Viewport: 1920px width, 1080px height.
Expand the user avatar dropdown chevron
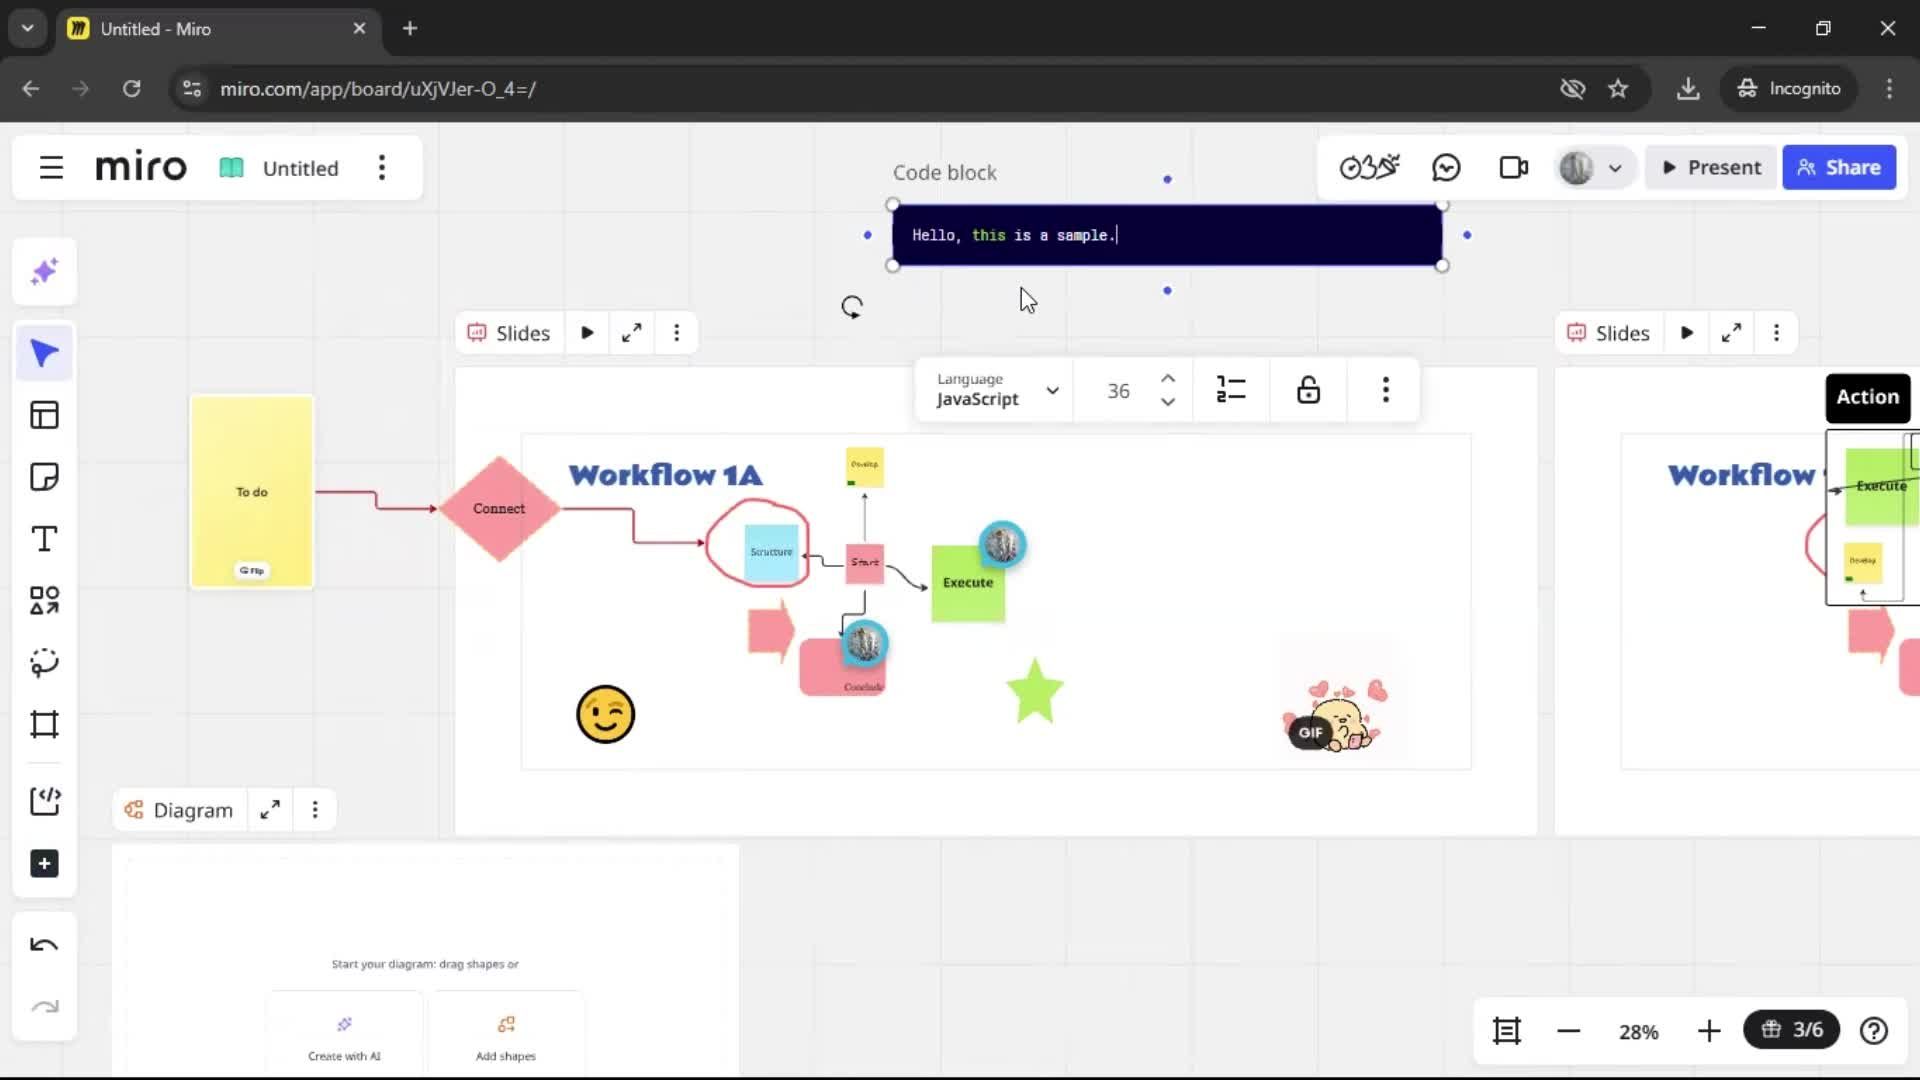coord(1614,168)
